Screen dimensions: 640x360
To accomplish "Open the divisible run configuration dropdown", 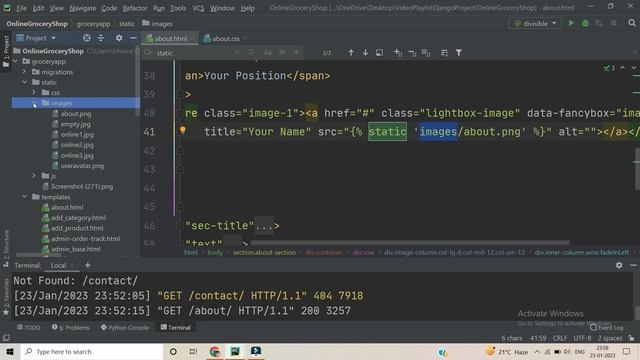I will coord(535,24).
